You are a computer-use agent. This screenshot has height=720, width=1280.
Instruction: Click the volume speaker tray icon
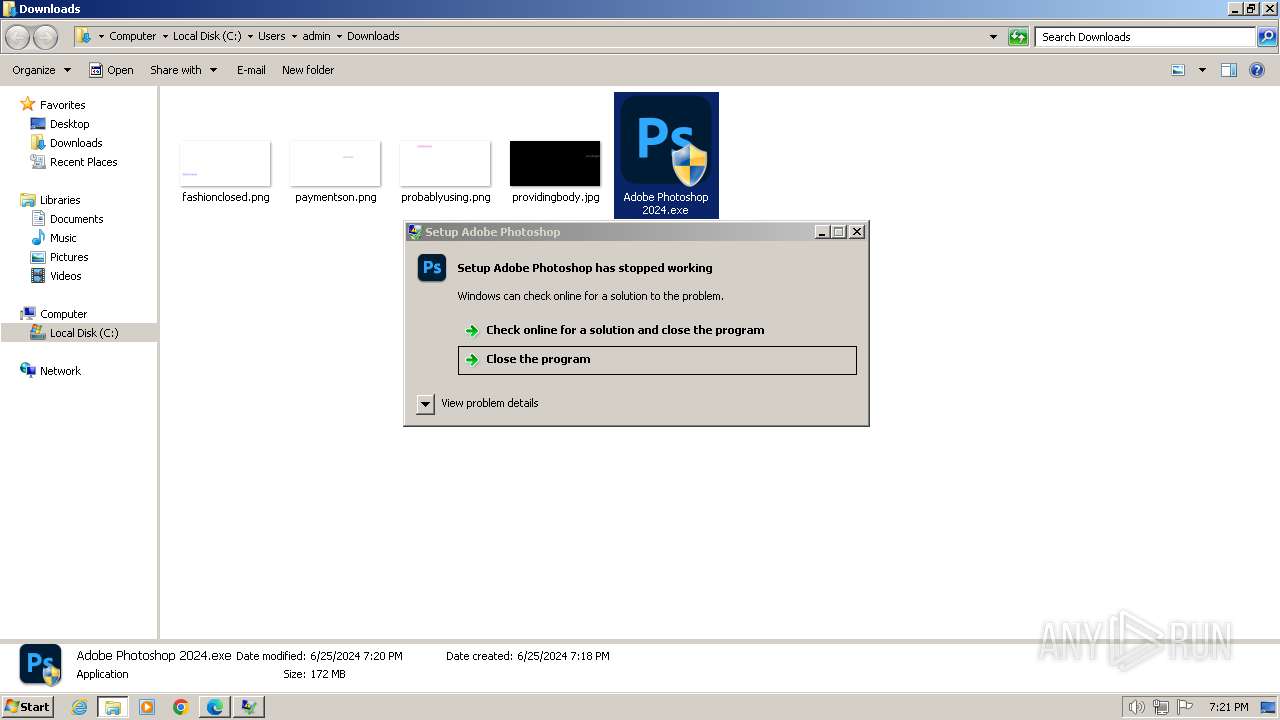coord(1137,707)
